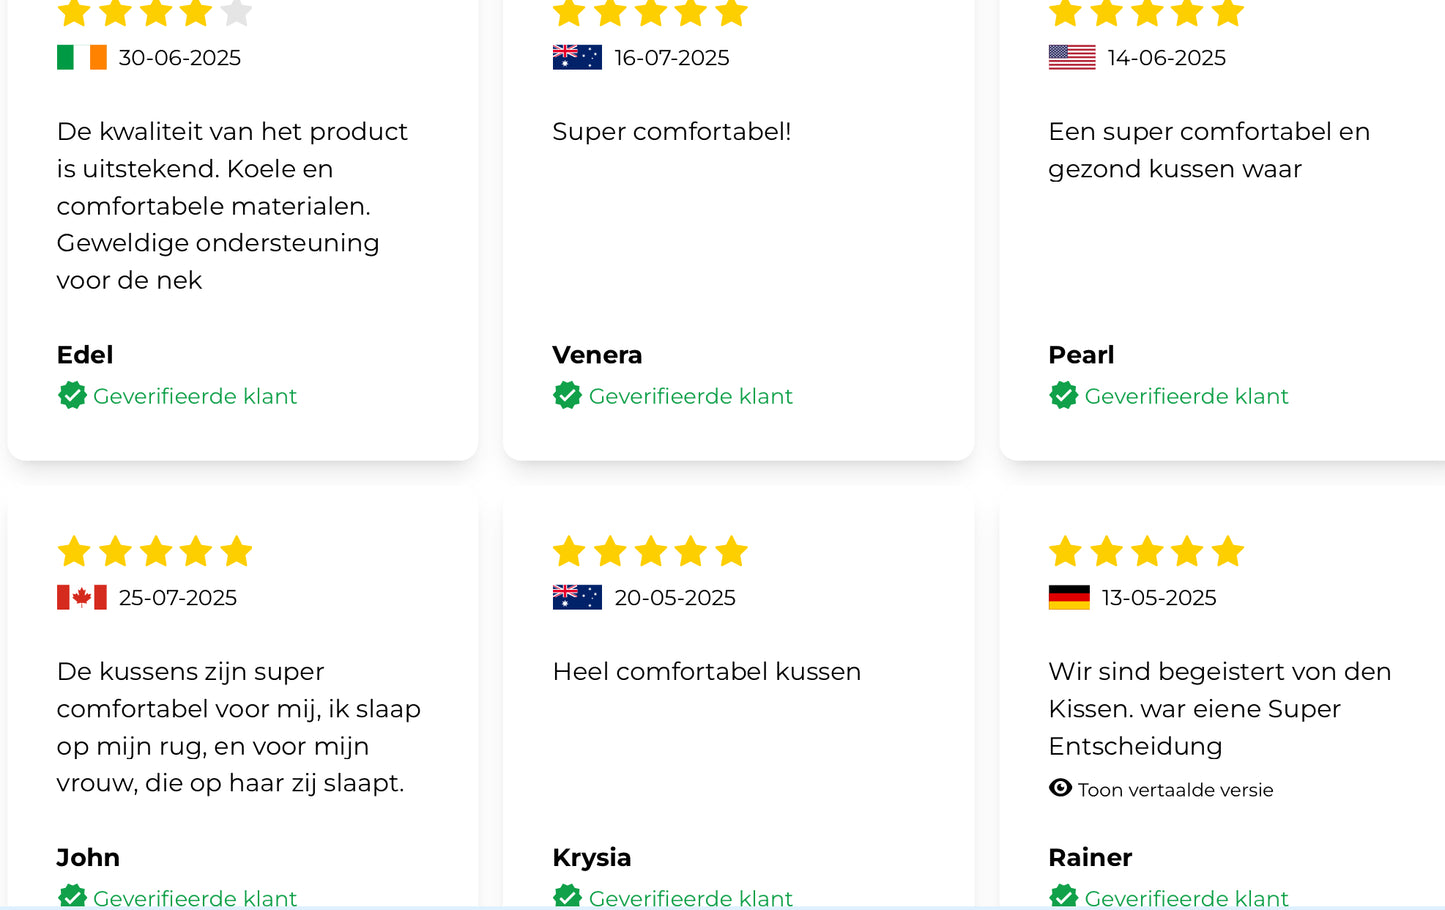Viewport: 1445px width, 910px height.
Task: Click the Australian flag on Venera's review
Action: (577, 58)
